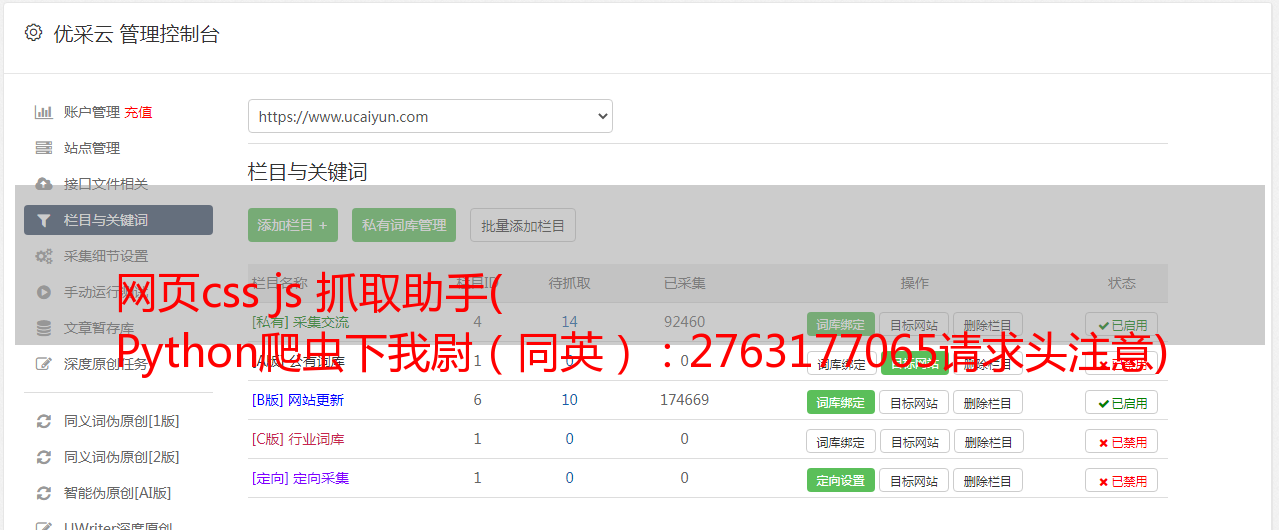
Task: Click the database icon for 文章暂存库
Action: (x=44, y=328)
